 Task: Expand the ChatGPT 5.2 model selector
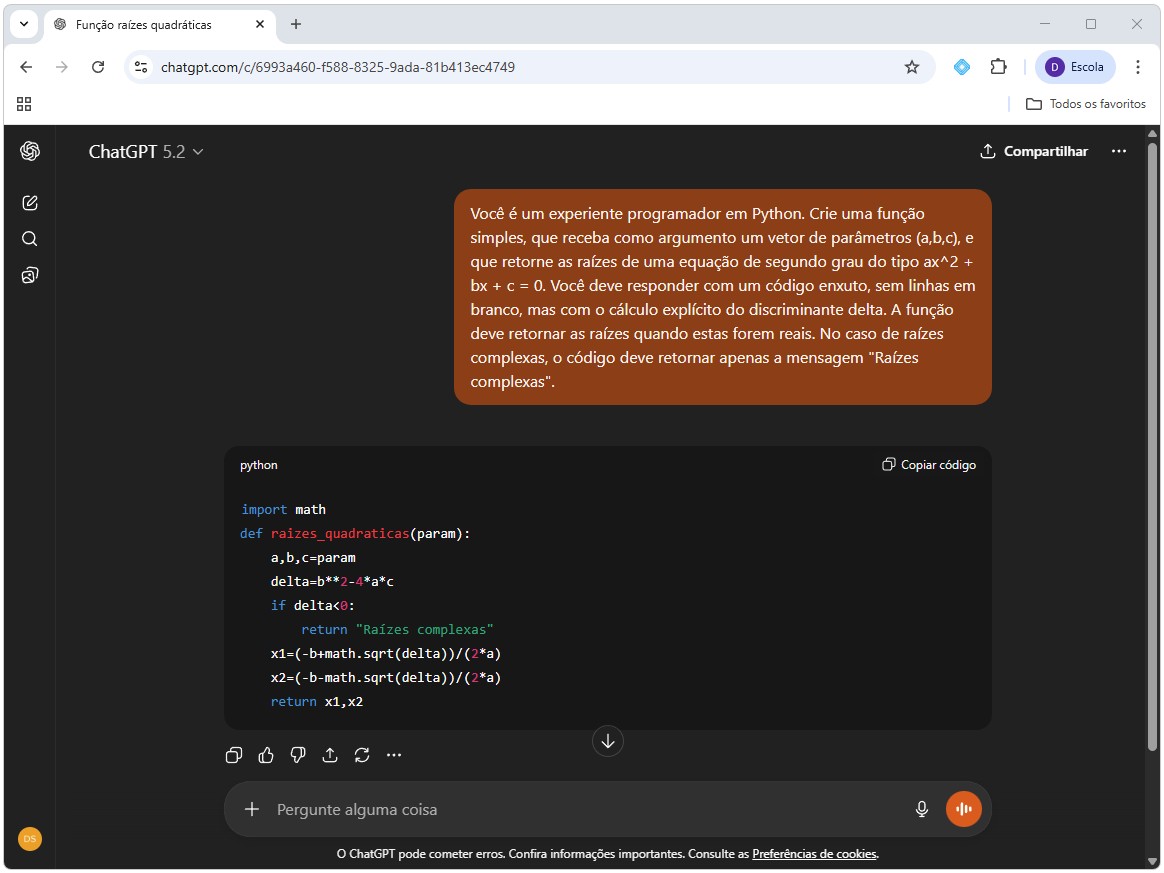point(146,152)
